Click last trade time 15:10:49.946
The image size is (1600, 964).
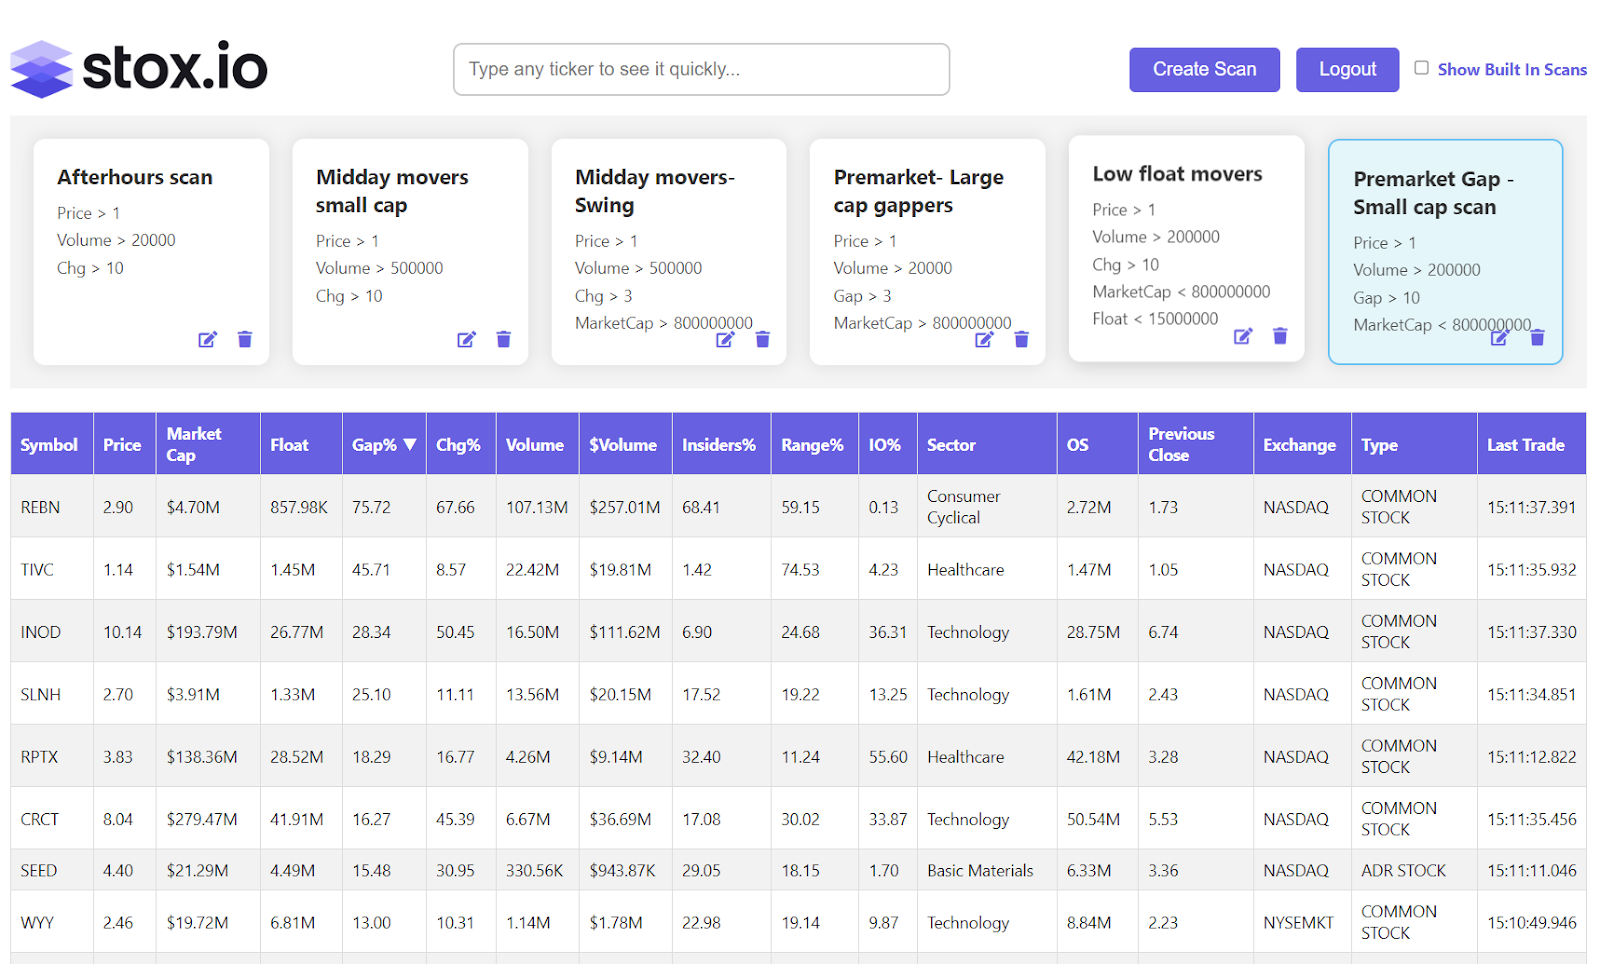[x=1531, y=923]
